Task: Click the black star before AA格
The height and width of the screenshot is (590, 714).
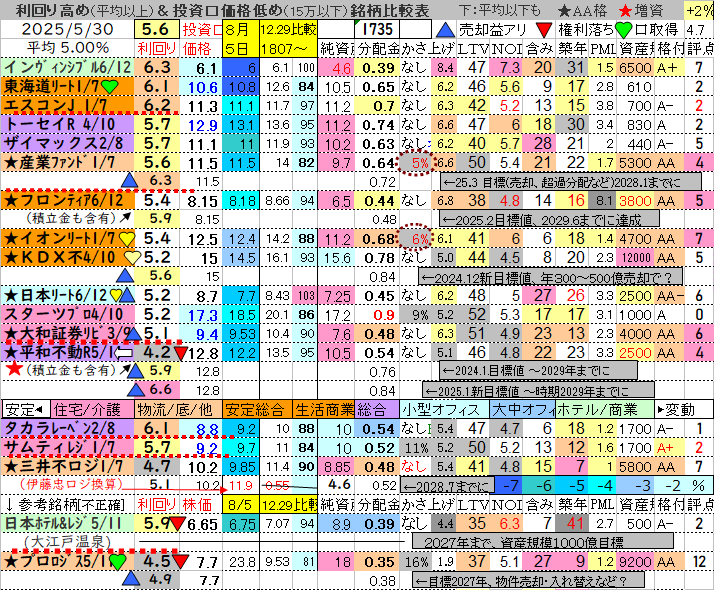Action: pos(564,10)
